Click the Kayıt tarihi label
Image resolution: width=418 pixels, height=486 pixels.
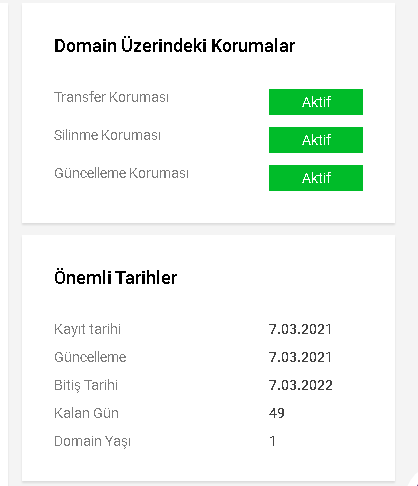[87, 329]
